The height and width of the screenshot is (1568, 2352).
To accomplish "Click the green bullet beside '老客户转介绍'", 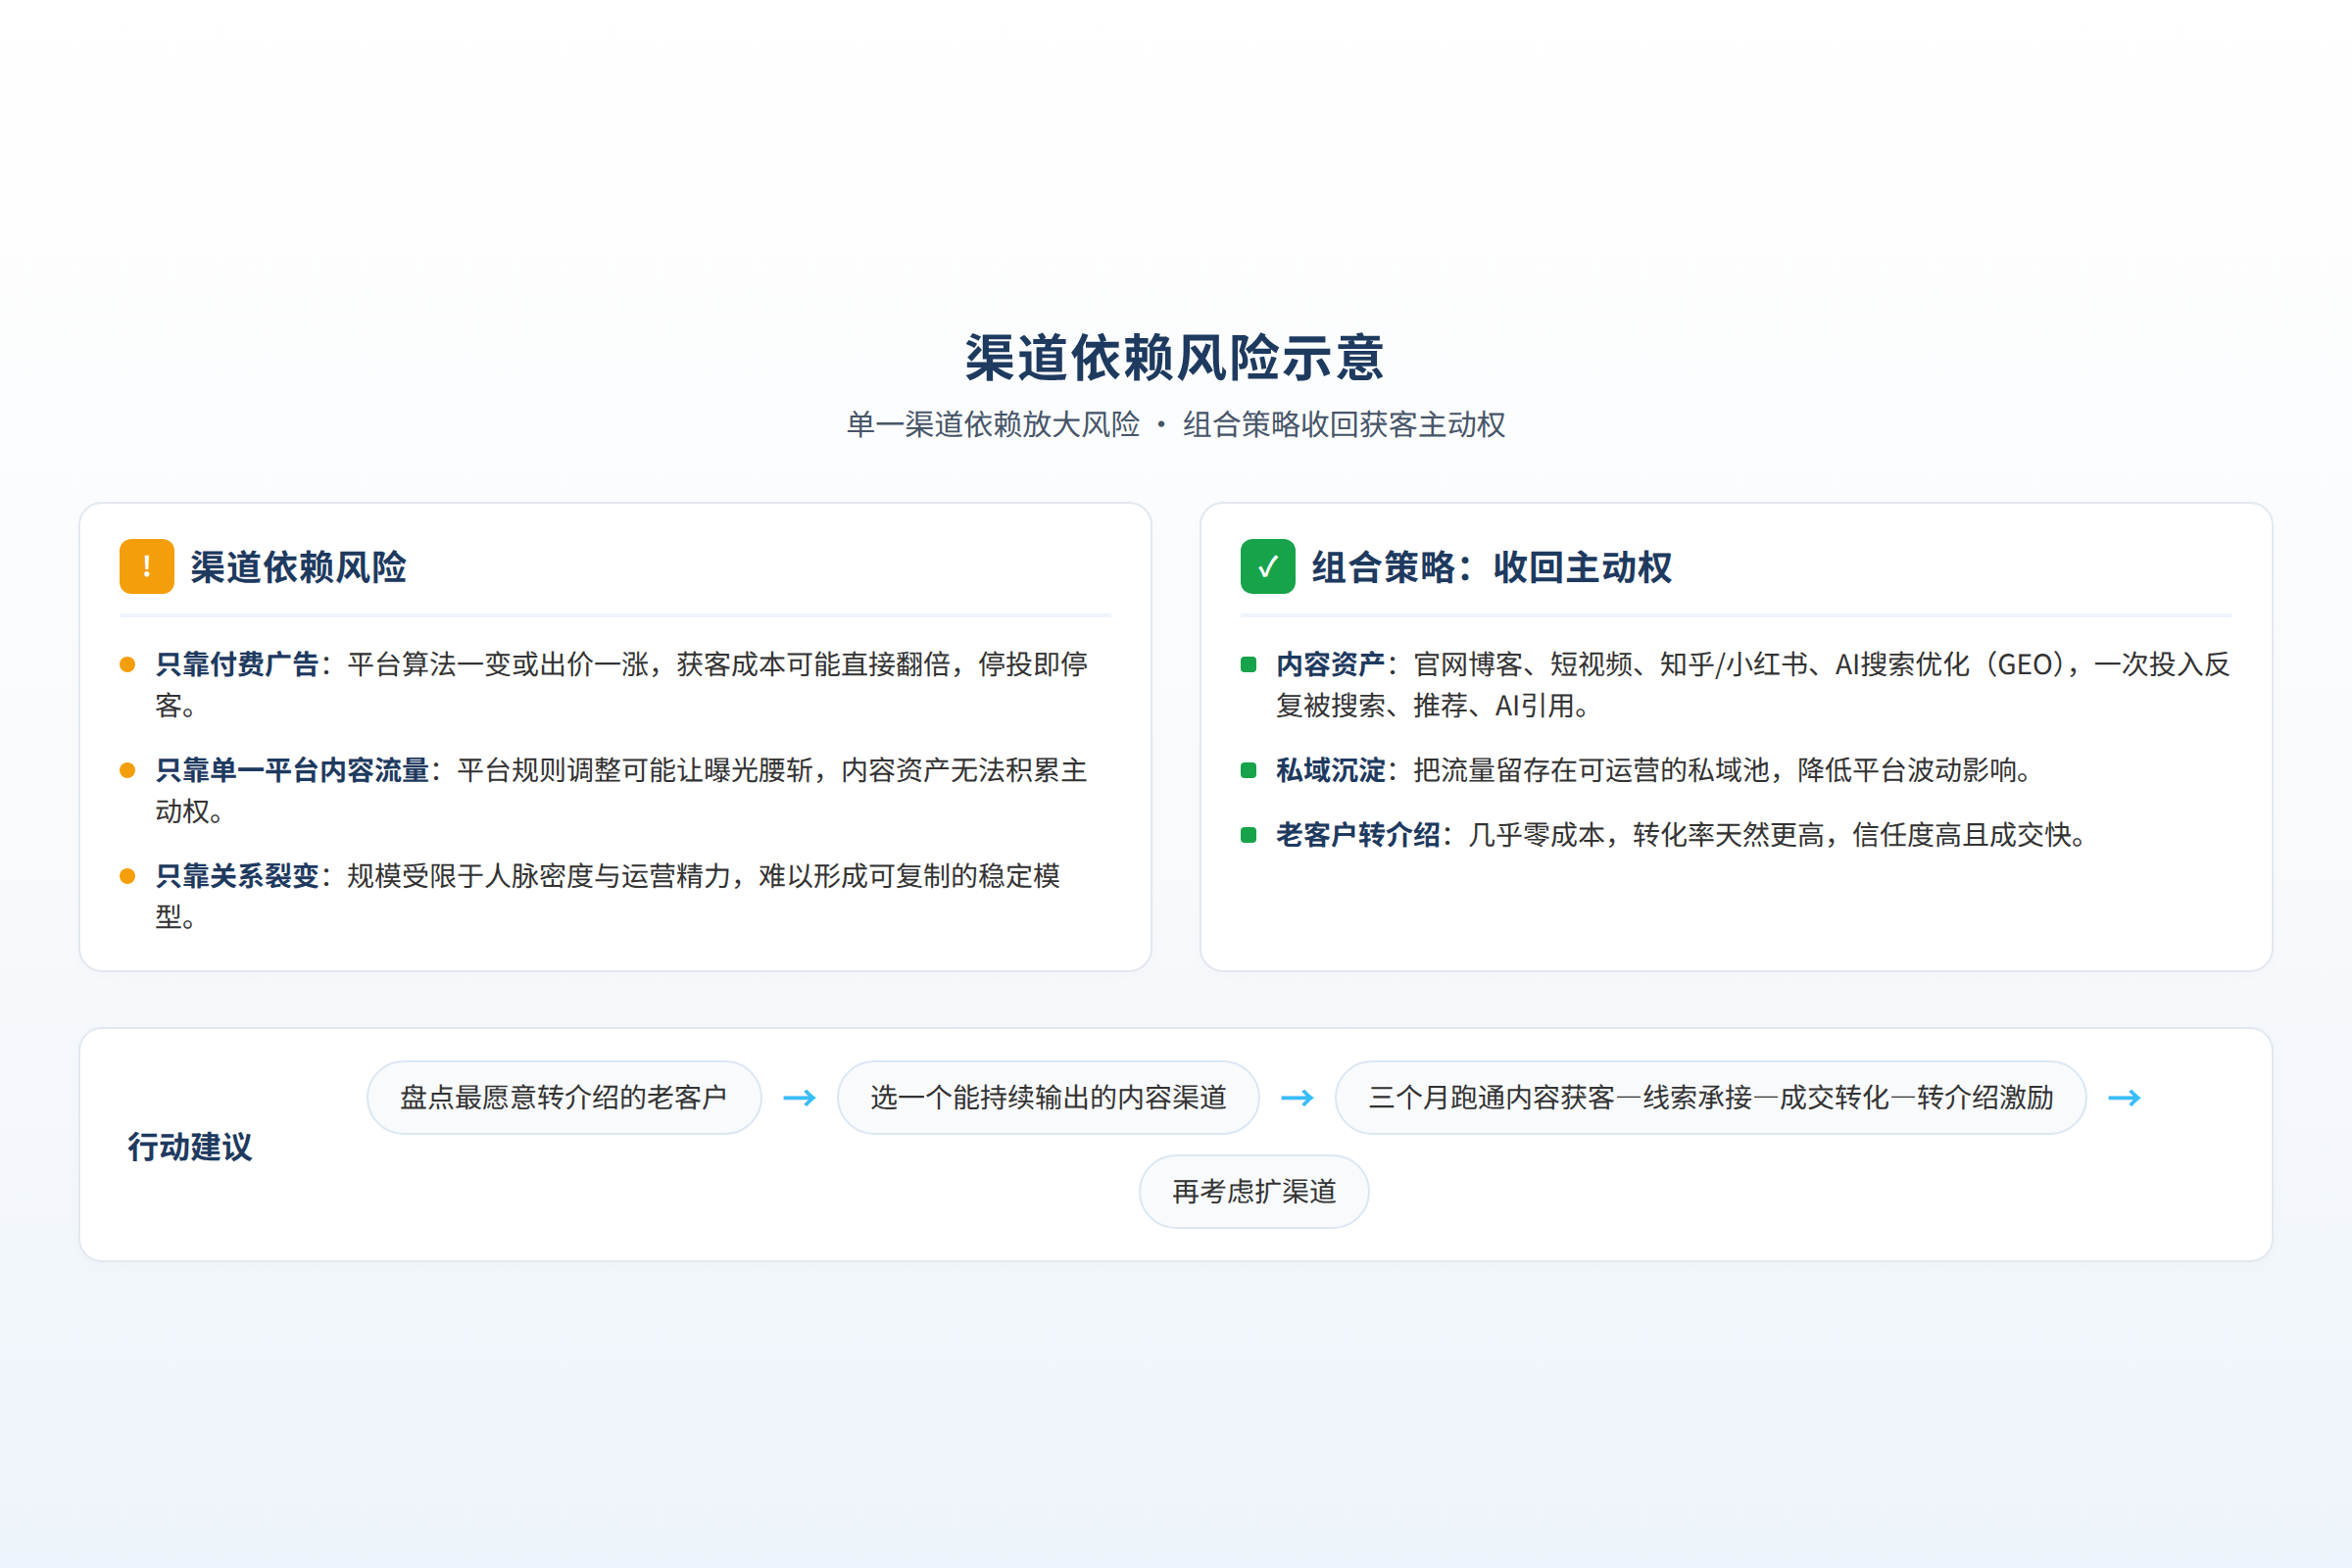I will [1248, 835].
